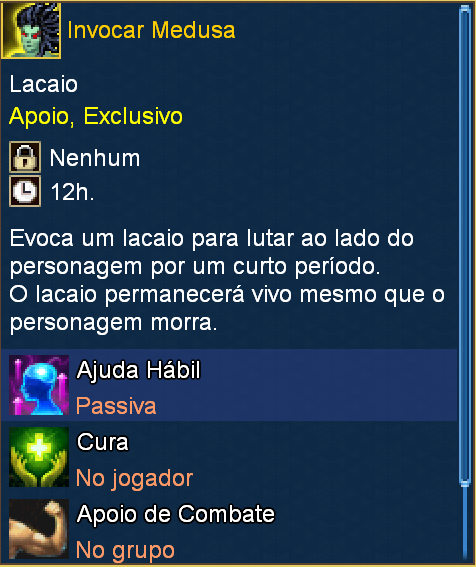Click the minion description paragraph
The width and height of the screenshot is (476, 567).
227,280
